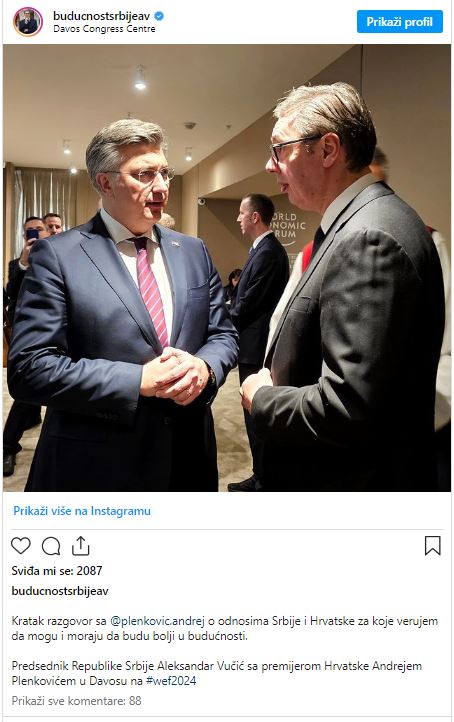The height and width of the screenshot is (722, 454).
Task: Open the buducnostsrbijeav profile avatar
Action: pyautogui.click(x=28, y=22)
